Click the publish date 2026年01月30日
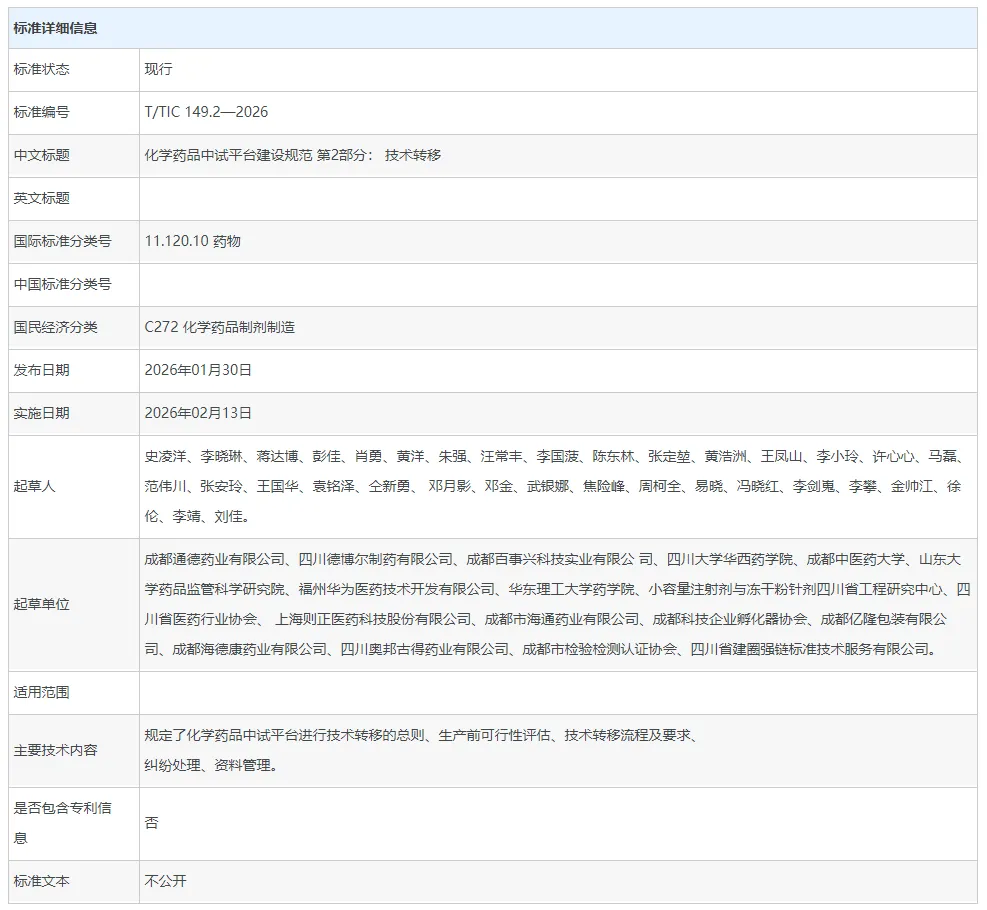The image size is (987, 910). (198, 371)
